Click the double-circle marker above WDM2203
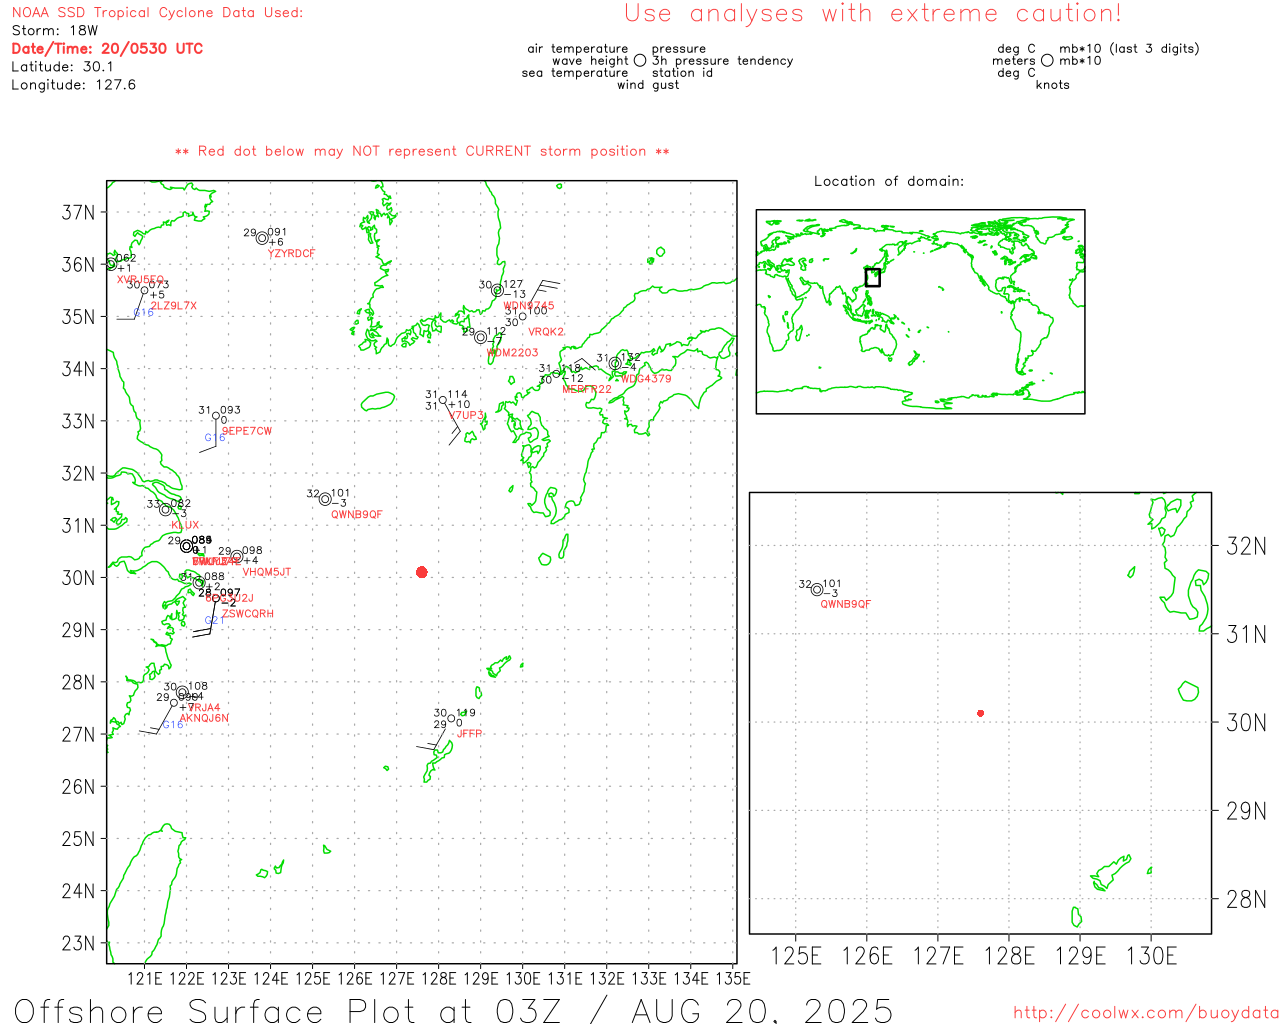This screenshot has height=1024, width=1280. [x=480, y=337]
